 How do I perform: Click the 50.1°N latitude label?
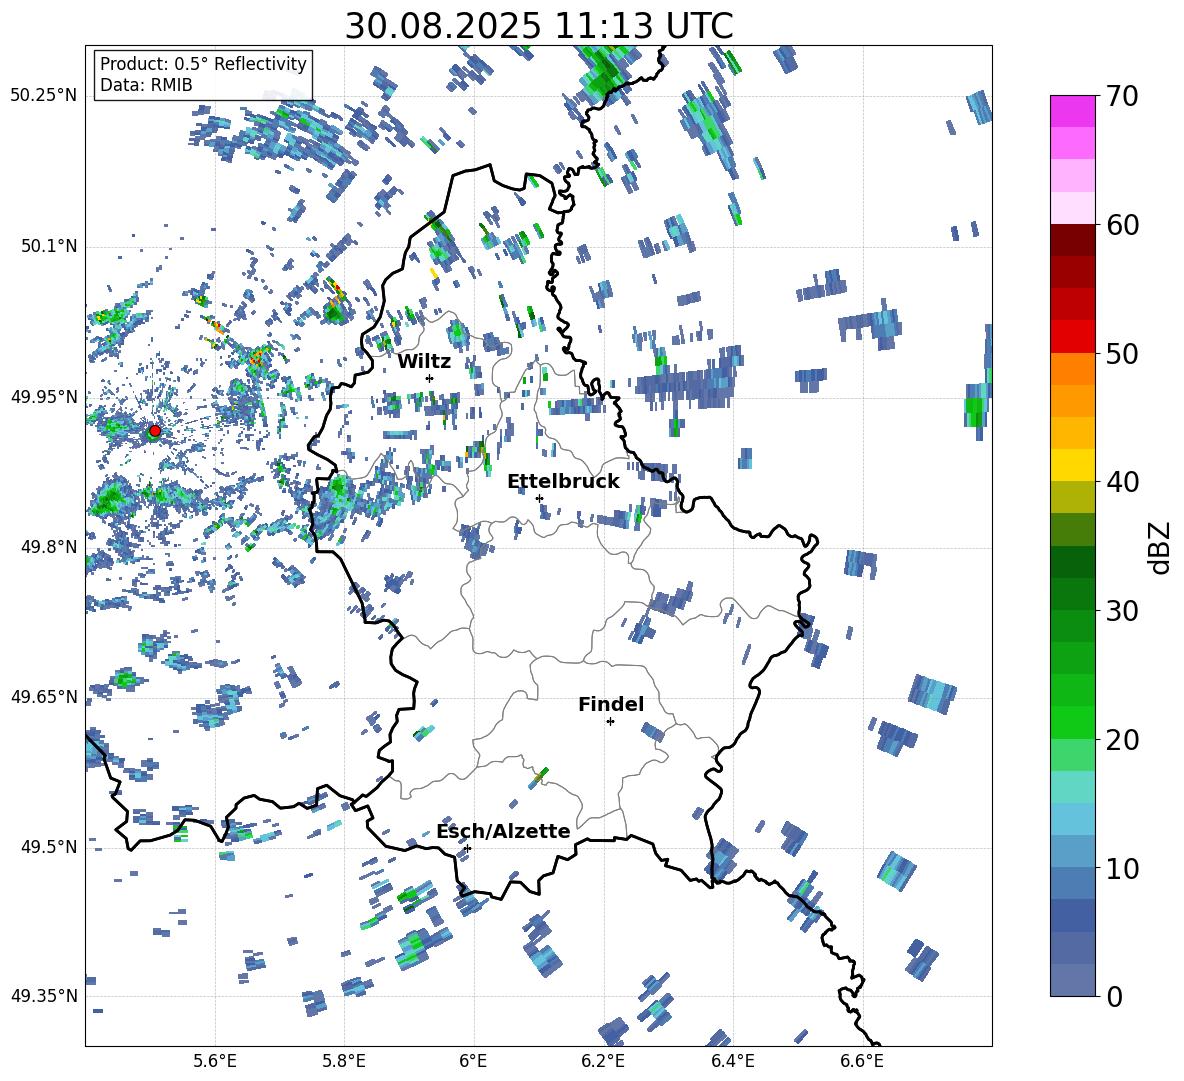(x=48, y=247)
